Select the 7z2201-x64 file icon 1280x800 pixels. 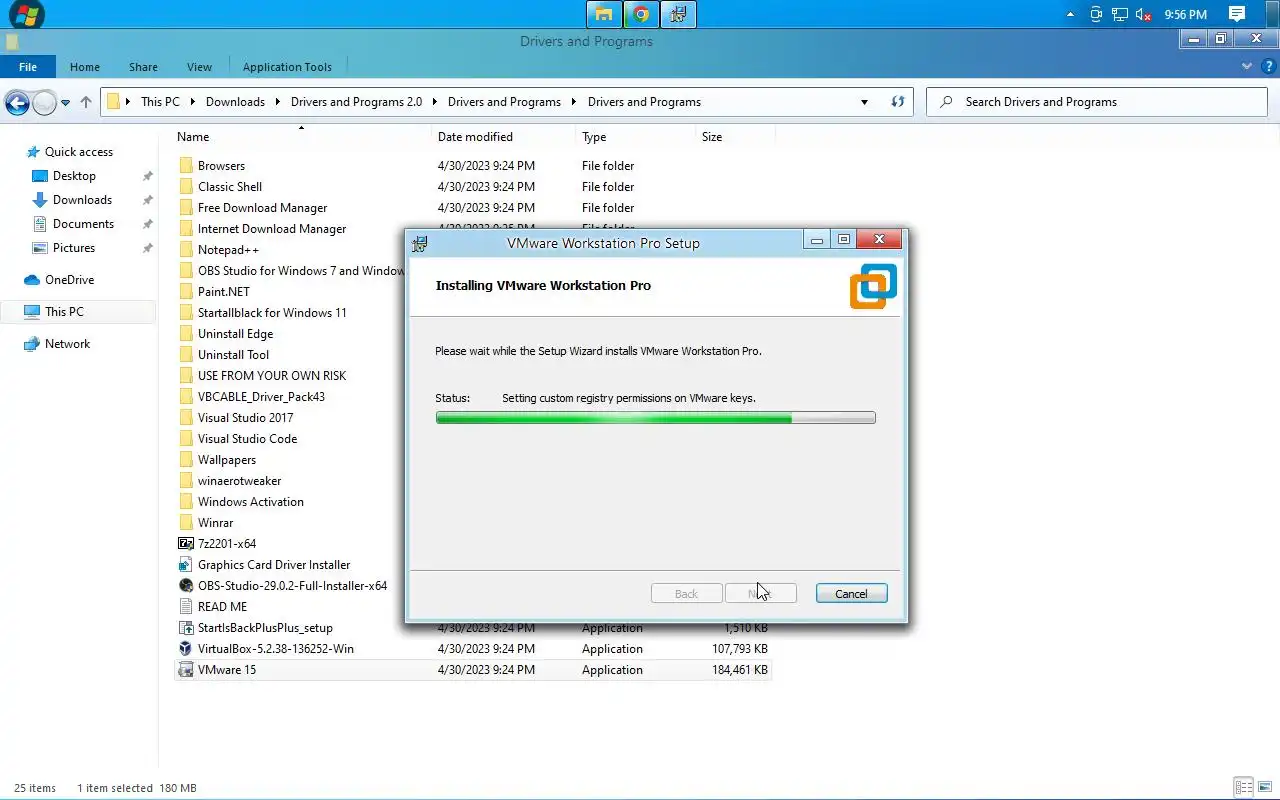[x=186, y=544]
